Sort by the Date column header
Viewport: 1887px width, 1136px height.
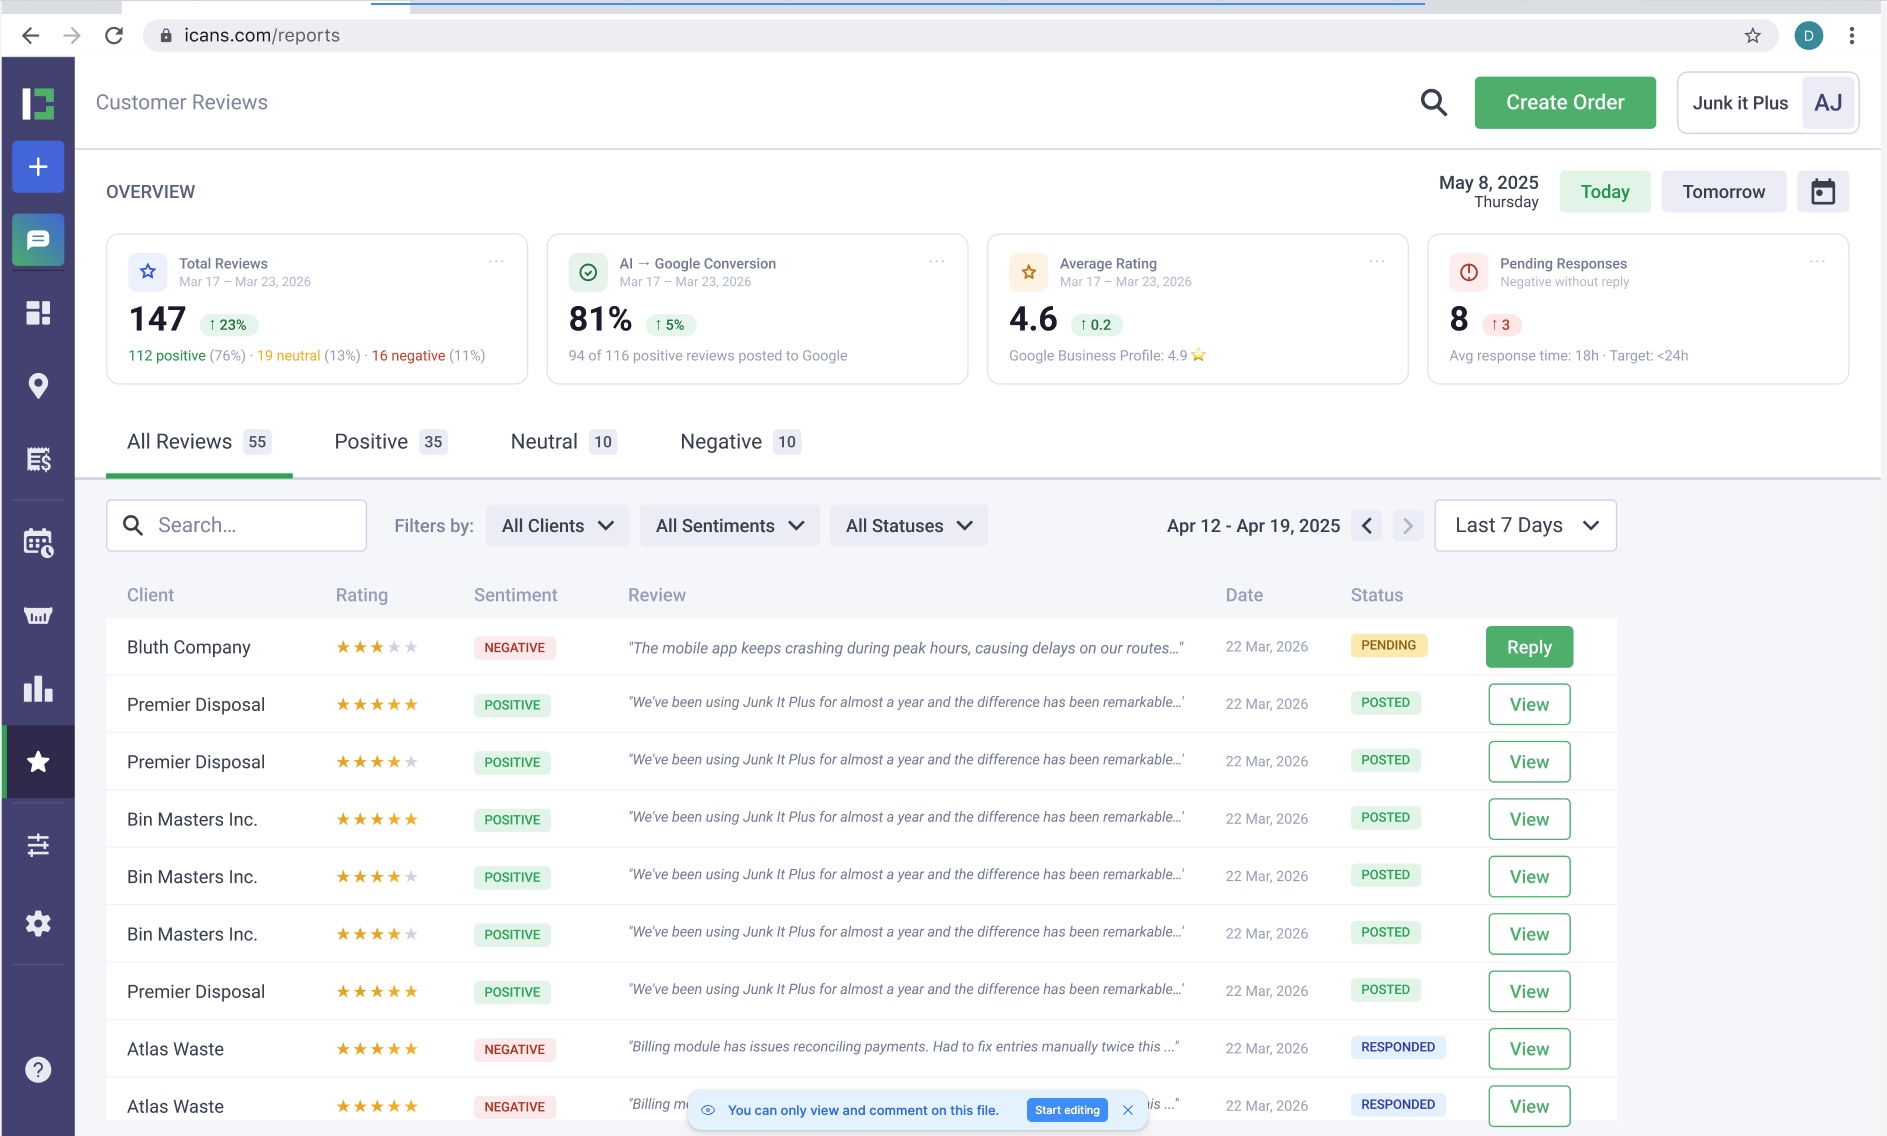pos(1244,595)
